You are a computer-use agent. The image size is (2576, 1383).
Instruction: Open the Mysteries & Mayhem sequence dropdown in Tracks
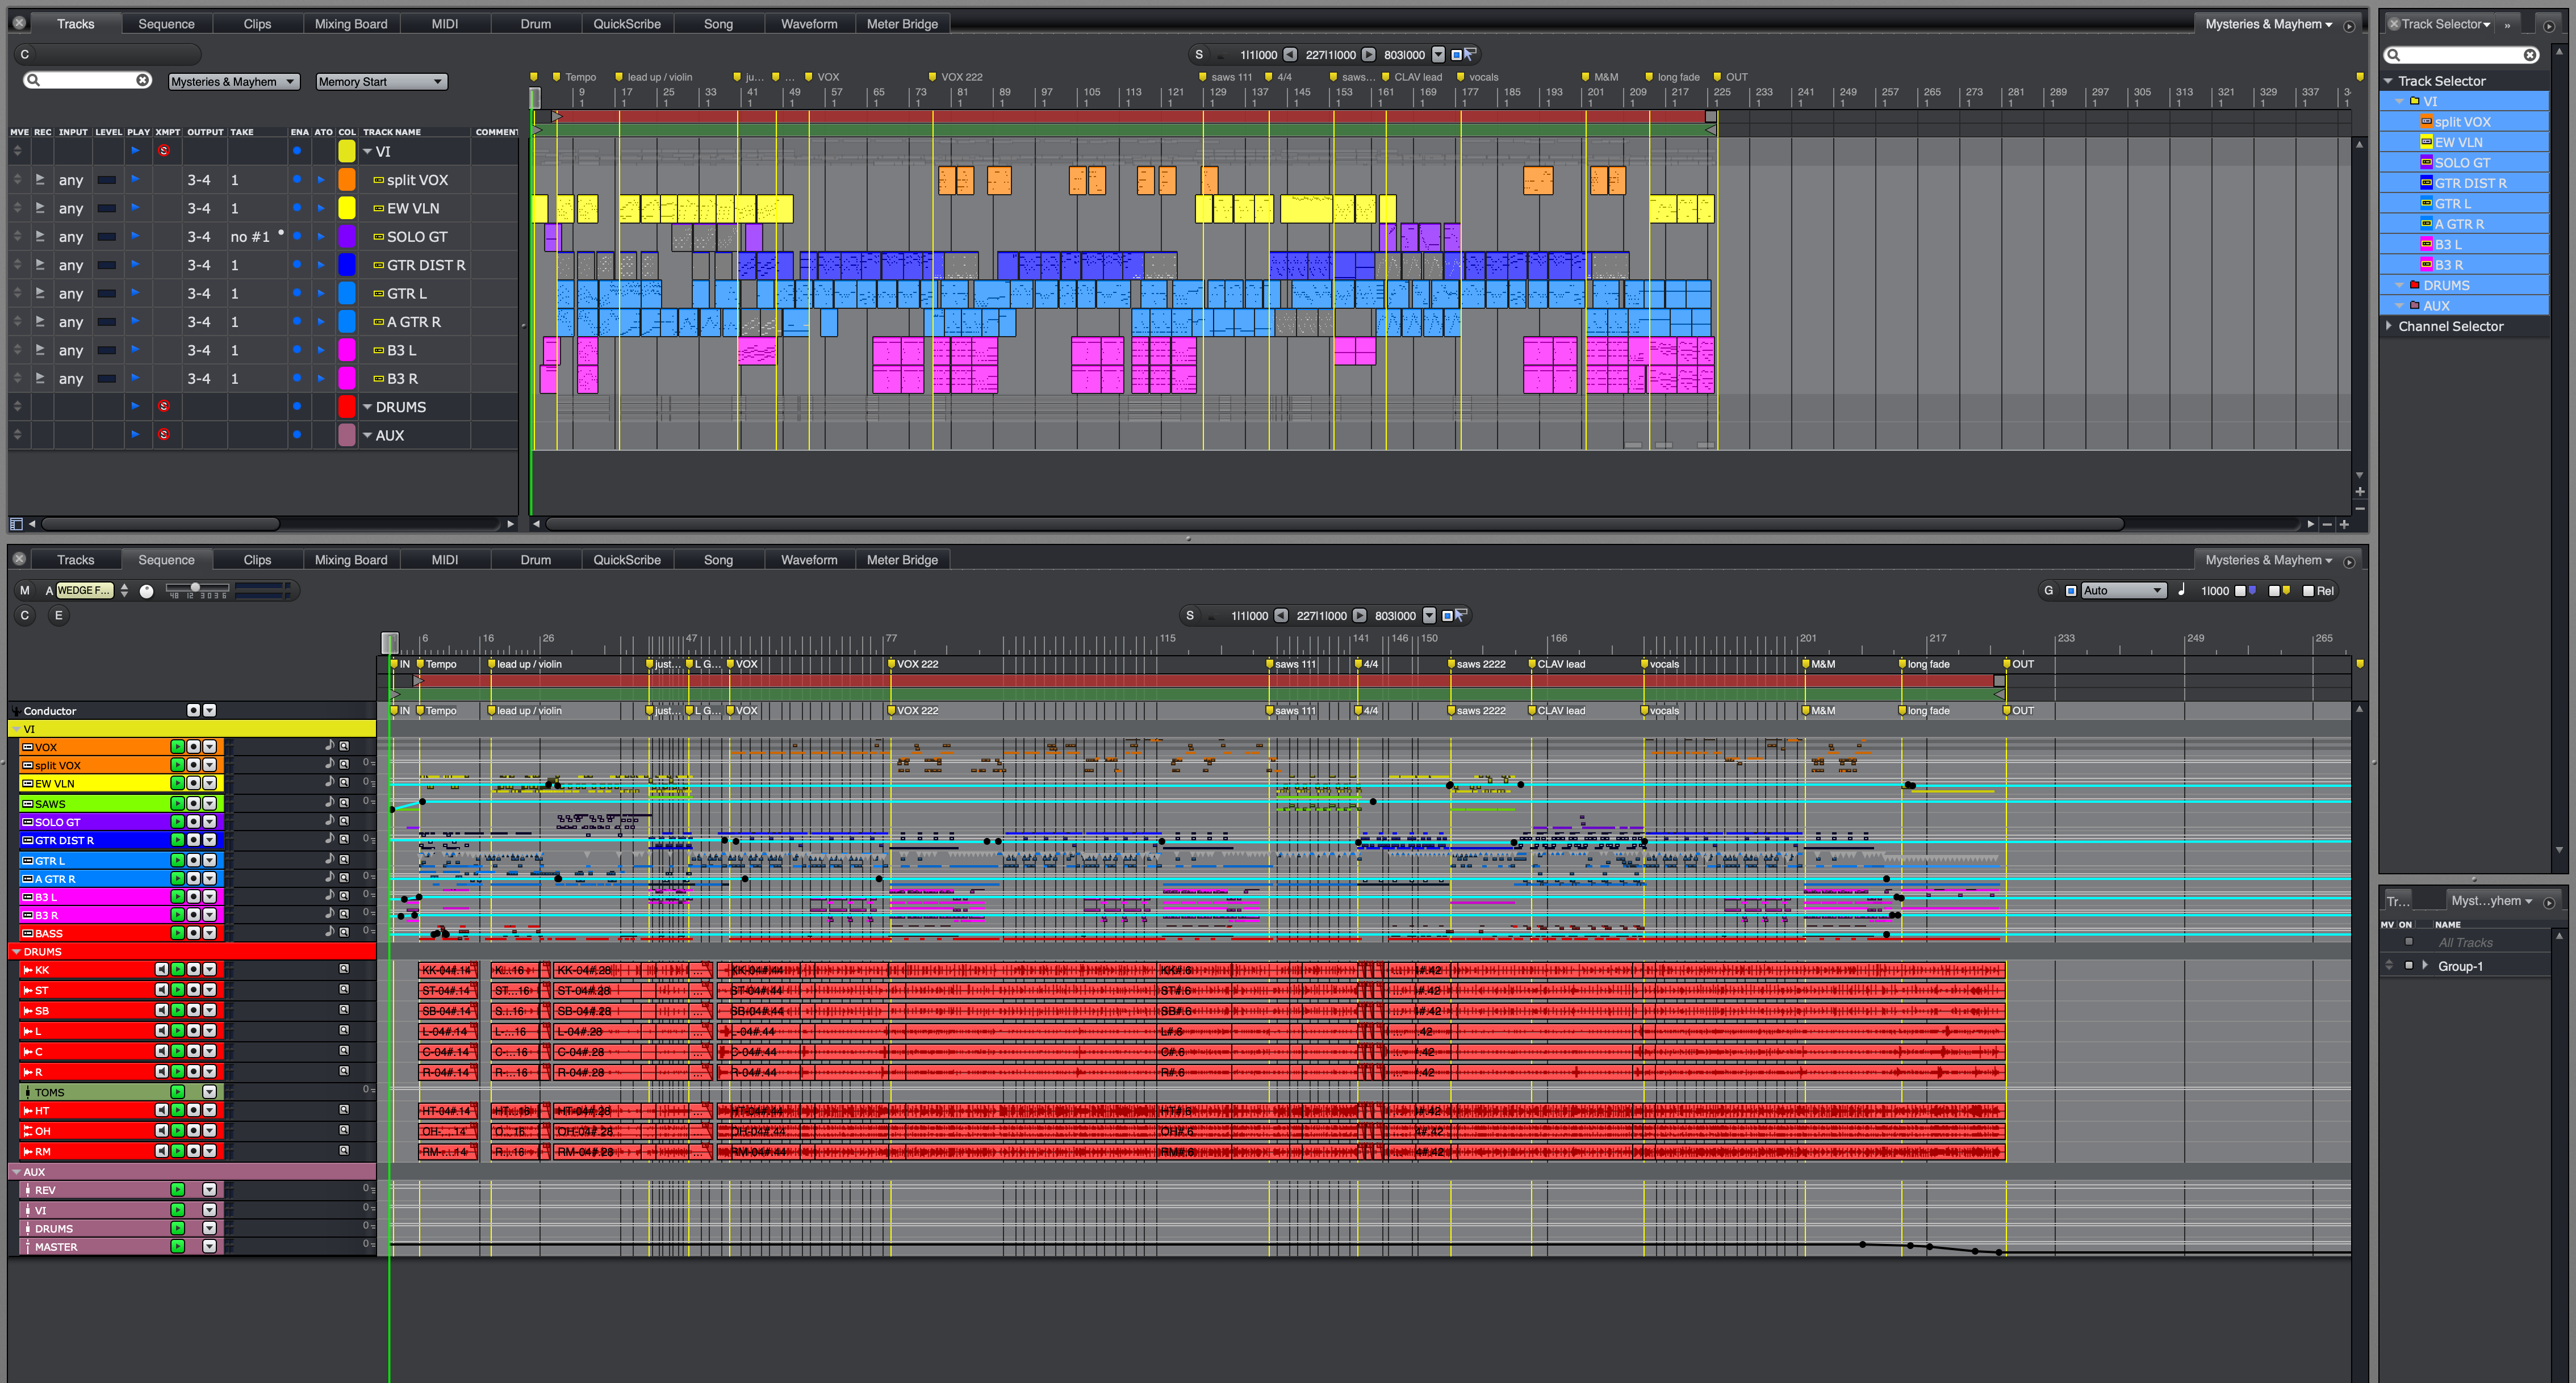coord(233,82)
